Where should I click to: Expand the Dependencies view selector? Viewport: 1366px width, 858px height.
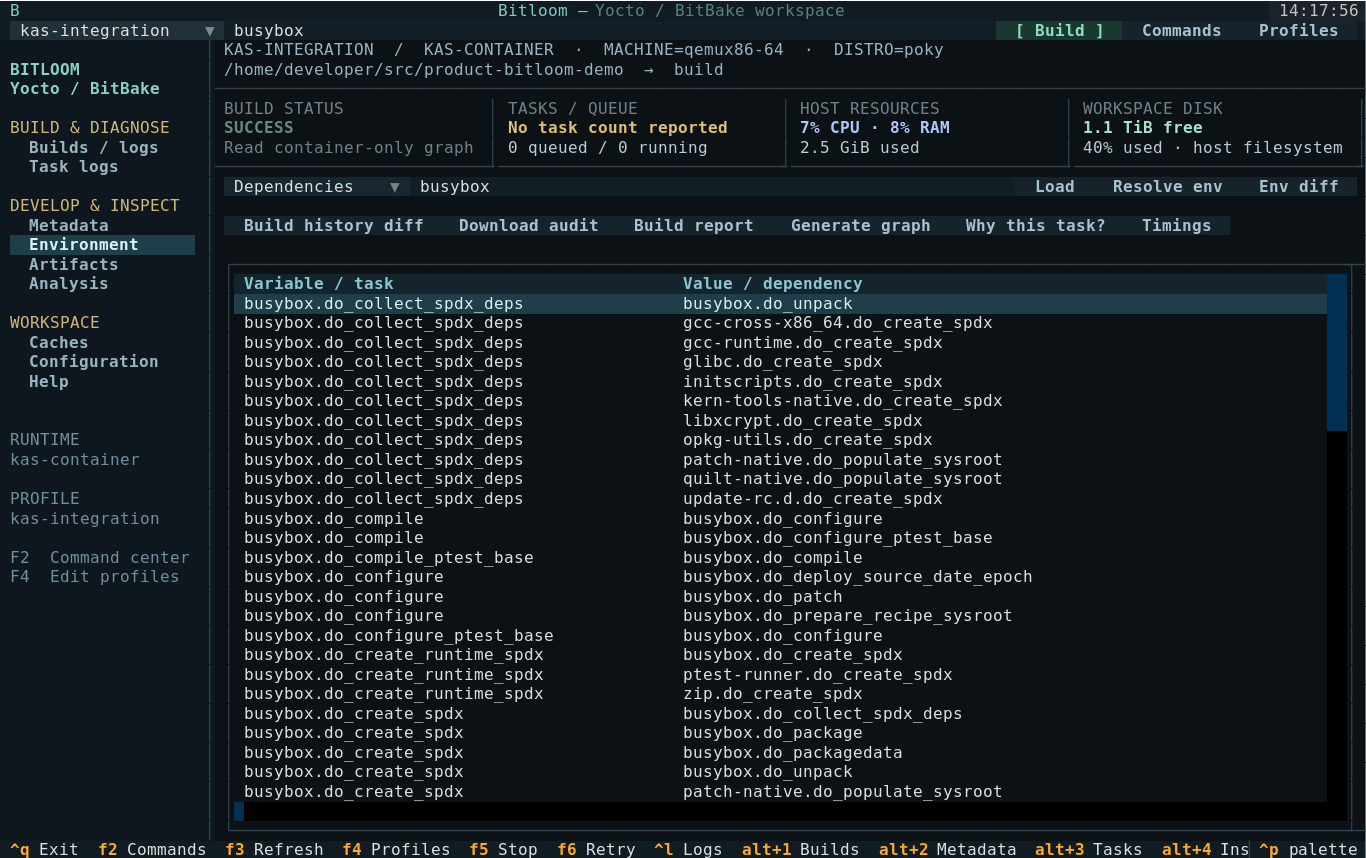pos(317,187)
